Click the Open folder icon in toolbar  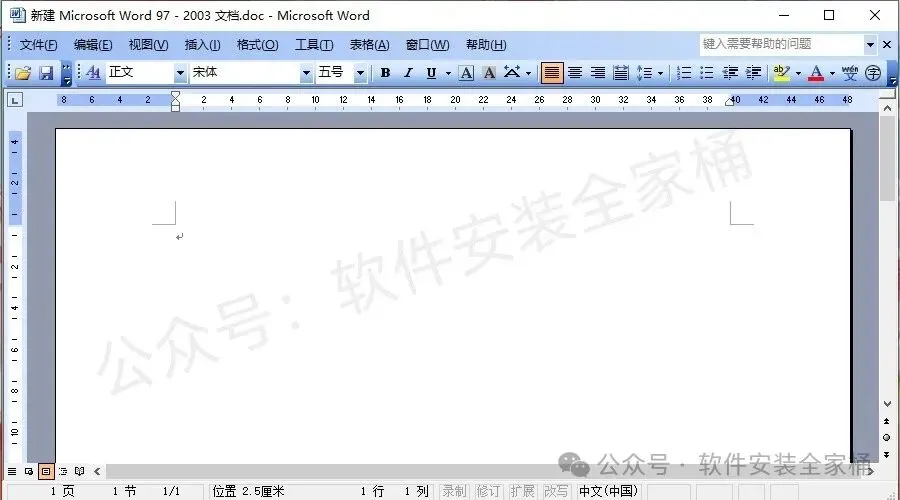(x=23, y=73)
